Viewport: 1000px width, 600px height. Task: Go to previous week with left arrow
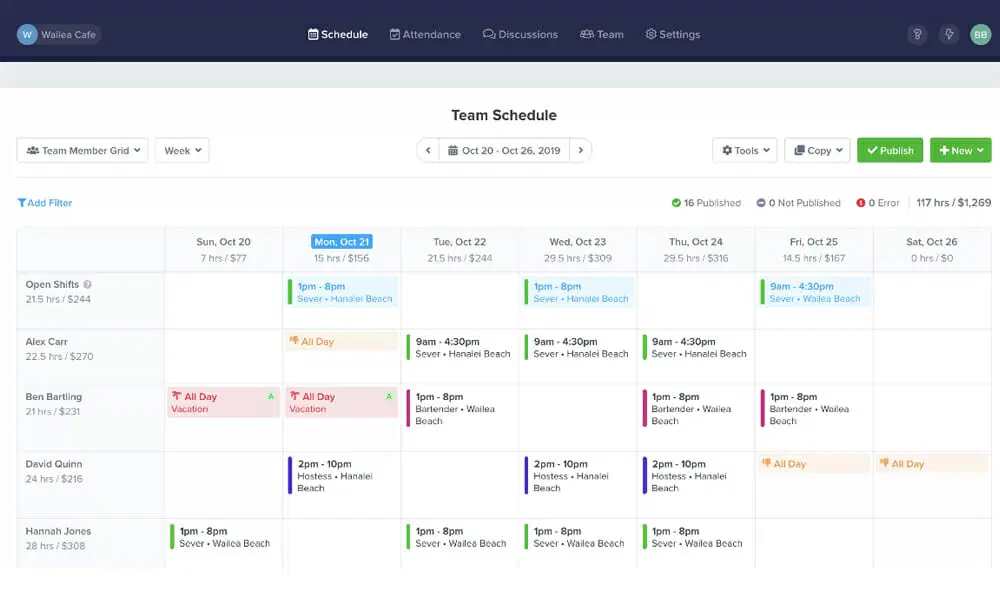click(x=428, y=150)
